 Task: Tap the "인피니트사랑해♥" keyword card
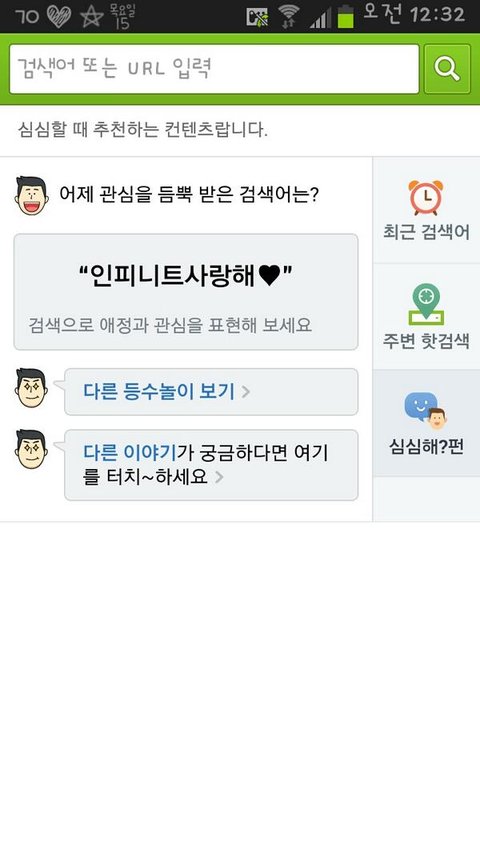186,292
